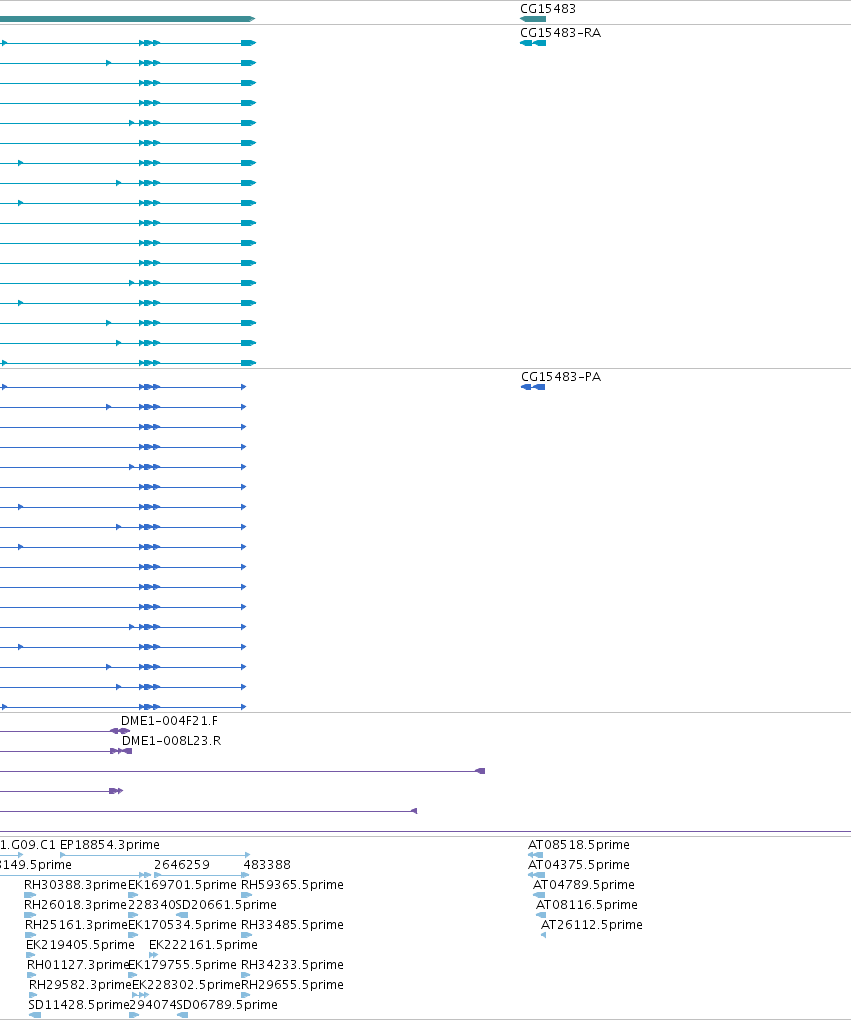Select the SD06789.5prime label
Viewport: 851px width, 1020px height.
(227, 1005)
